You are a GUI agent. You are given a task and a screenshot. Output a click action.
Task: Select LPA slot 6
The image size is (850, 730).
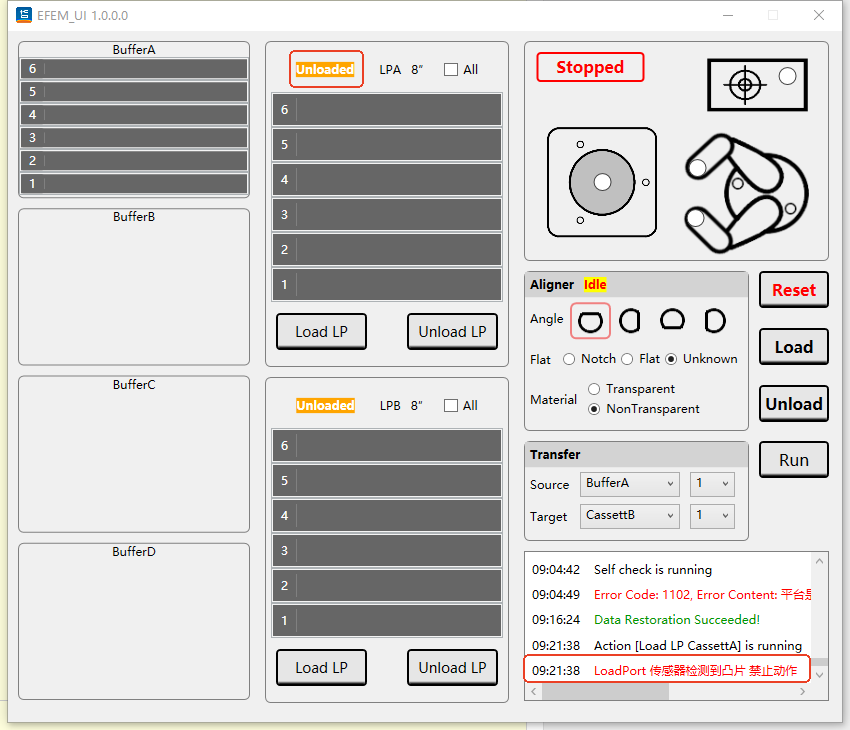[x=387, y=109]
